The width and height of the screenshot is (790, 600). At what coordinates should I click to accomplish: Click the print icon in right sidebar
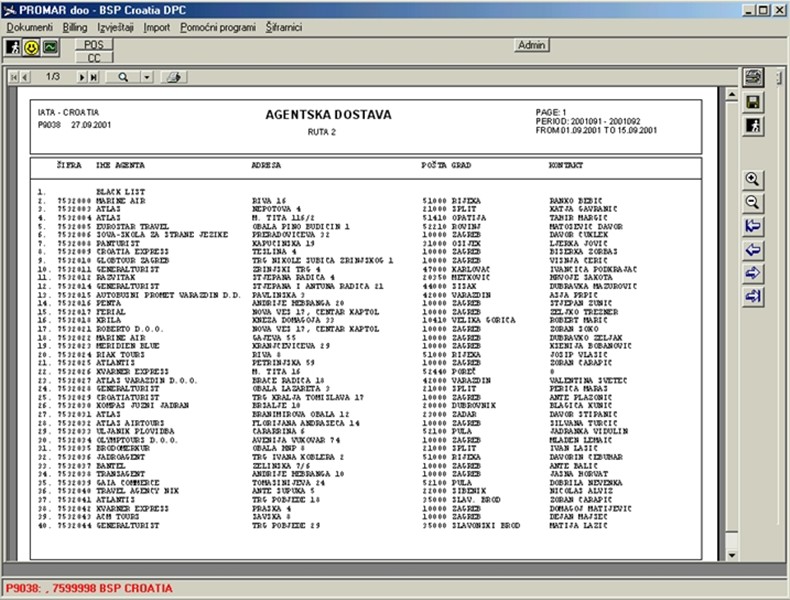pyautogui.click(x=753, y=77)
